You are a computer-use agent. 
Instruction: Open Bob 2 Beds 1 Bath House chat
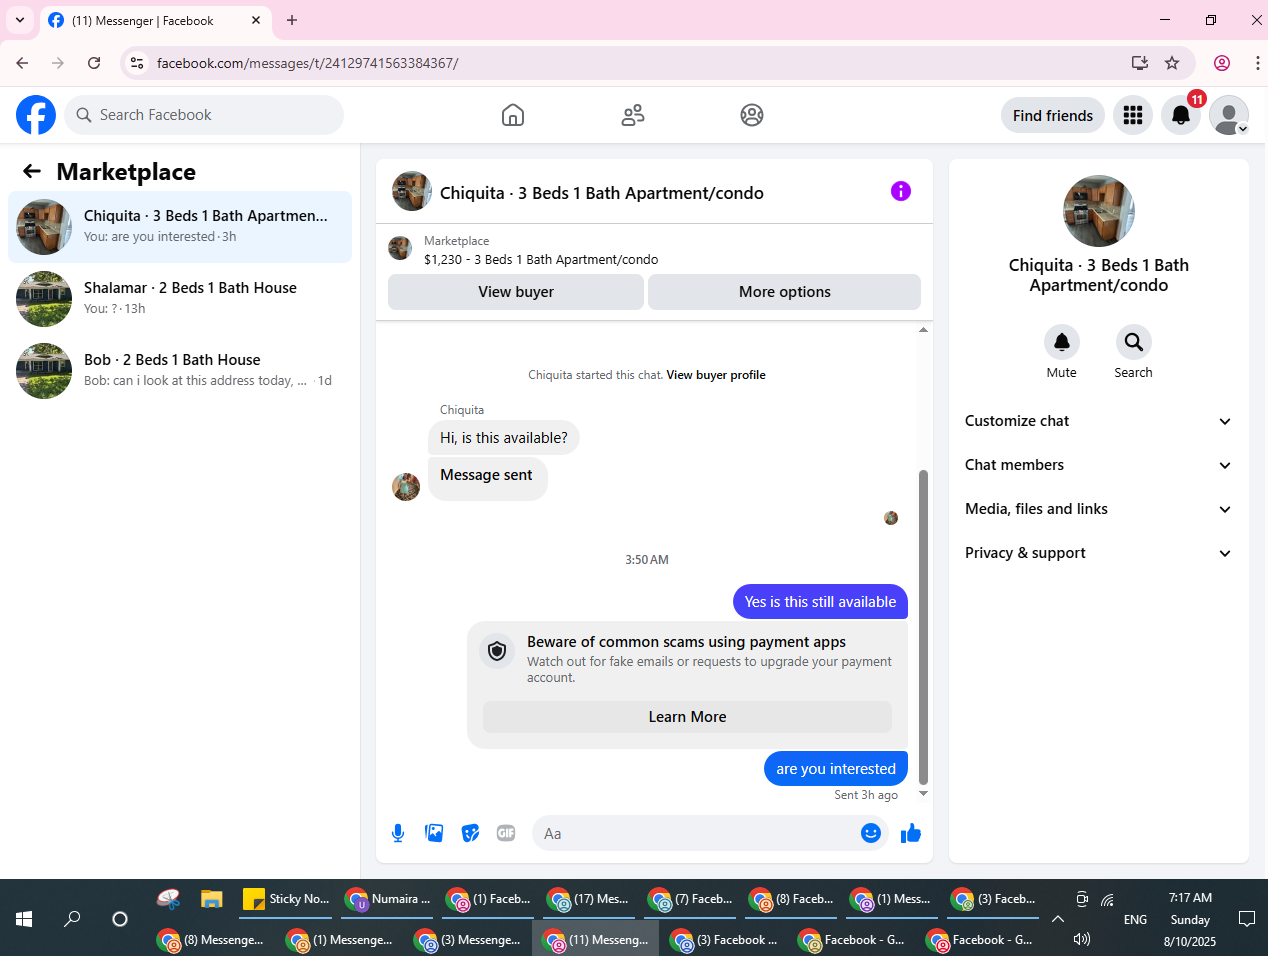point(180,371)
